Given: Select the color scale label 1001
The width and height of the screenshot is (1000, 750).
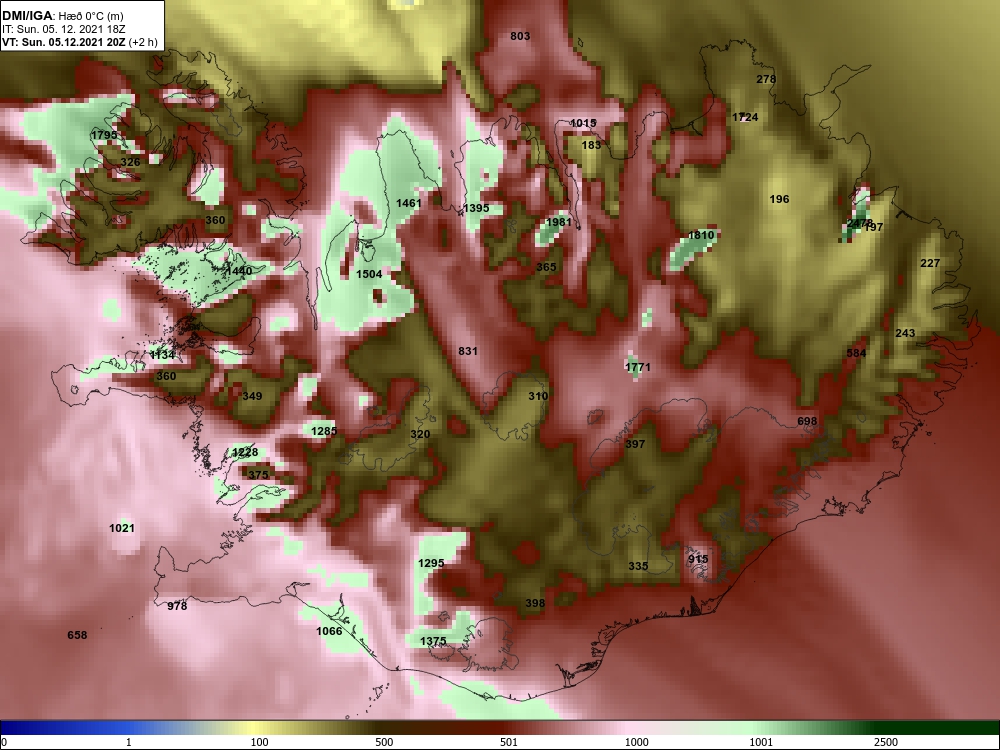Looking at the screenshot, I should click(x=761, y=742).
